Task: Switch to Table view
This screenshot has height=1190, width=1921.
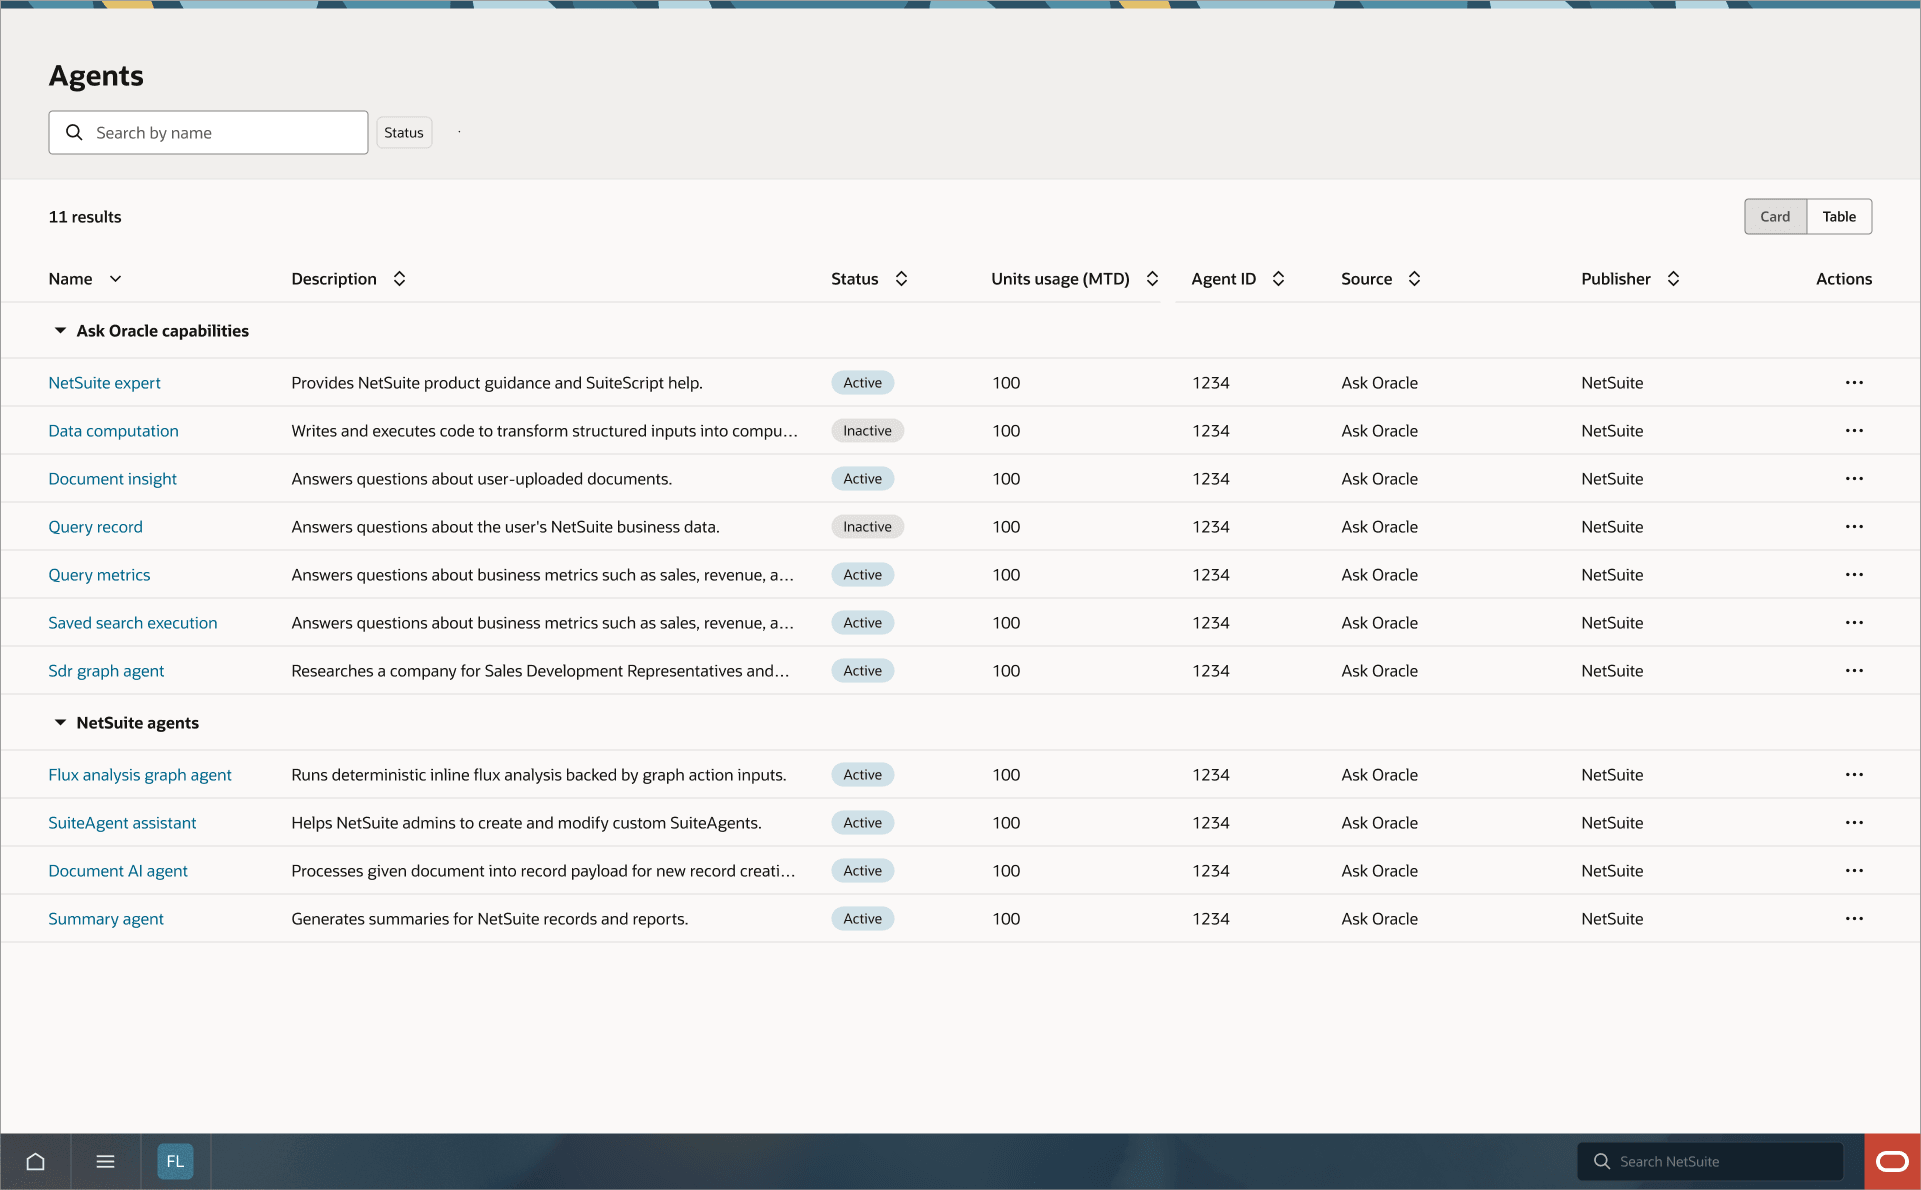Action: (1839, 216)
